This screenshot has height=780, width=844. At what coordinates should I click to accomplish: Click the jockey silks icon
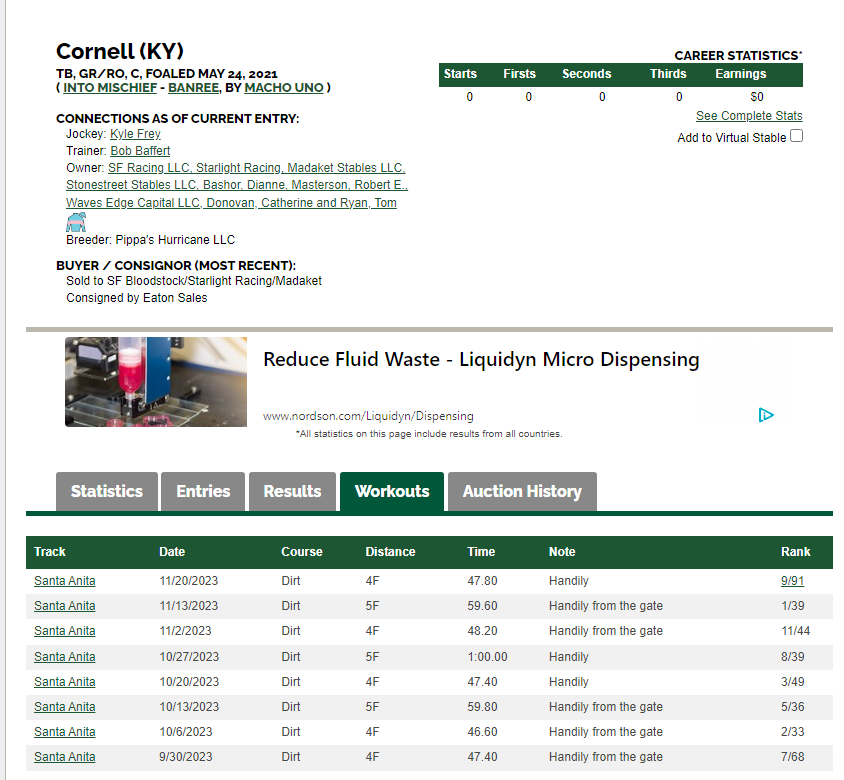pyautogui.click(x=76, y=222)
